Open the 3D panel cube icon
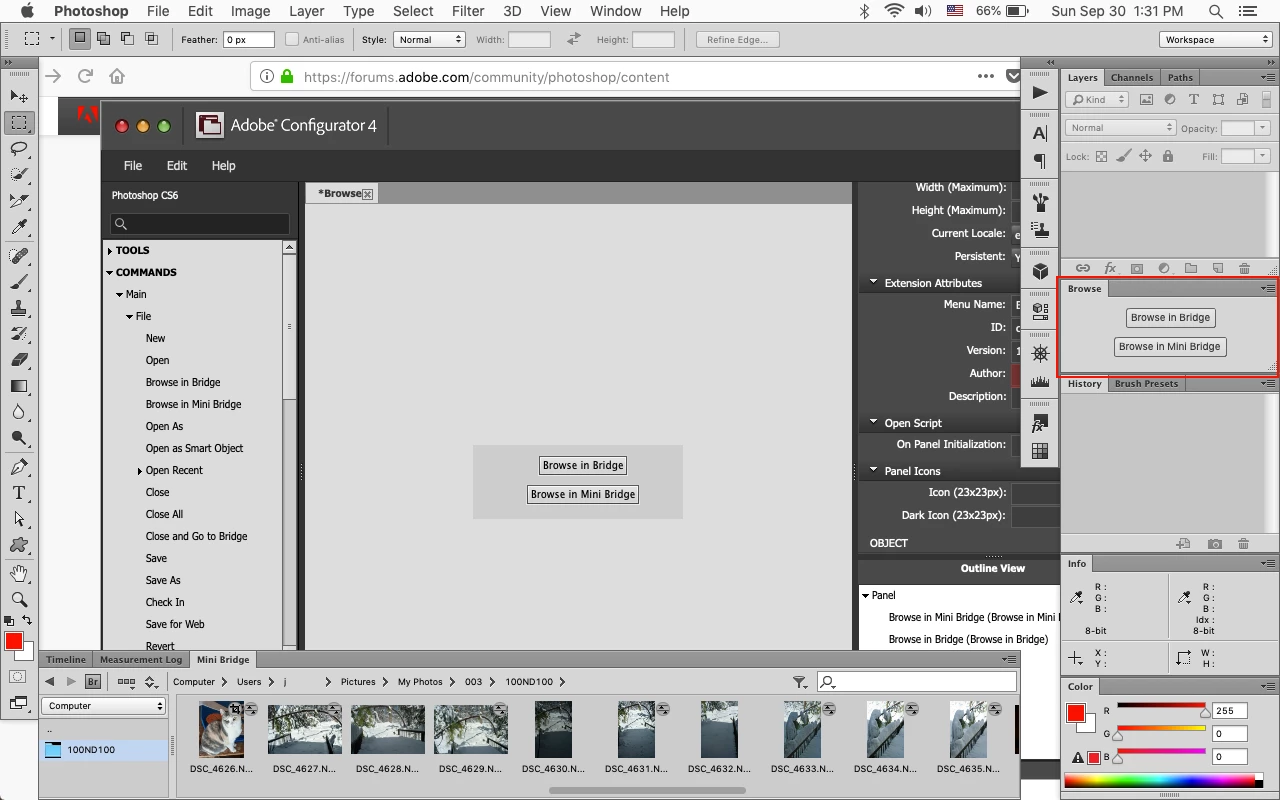Viewport: 1280px width, 800px height. (1040, 271)
